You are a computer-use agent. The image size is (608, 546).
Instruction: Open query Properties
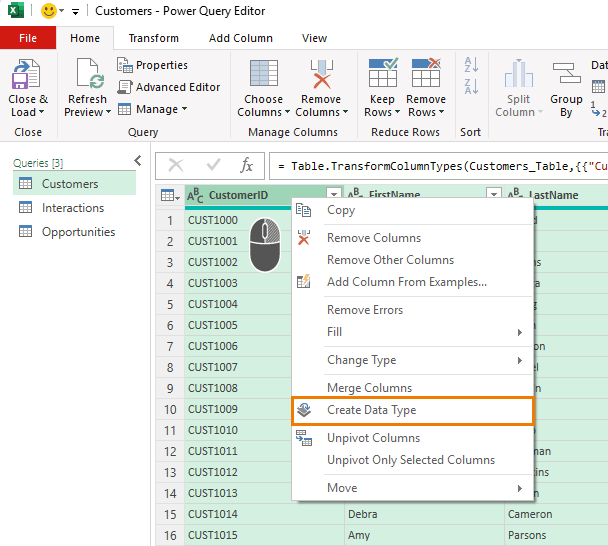click(x=152, y=65)
